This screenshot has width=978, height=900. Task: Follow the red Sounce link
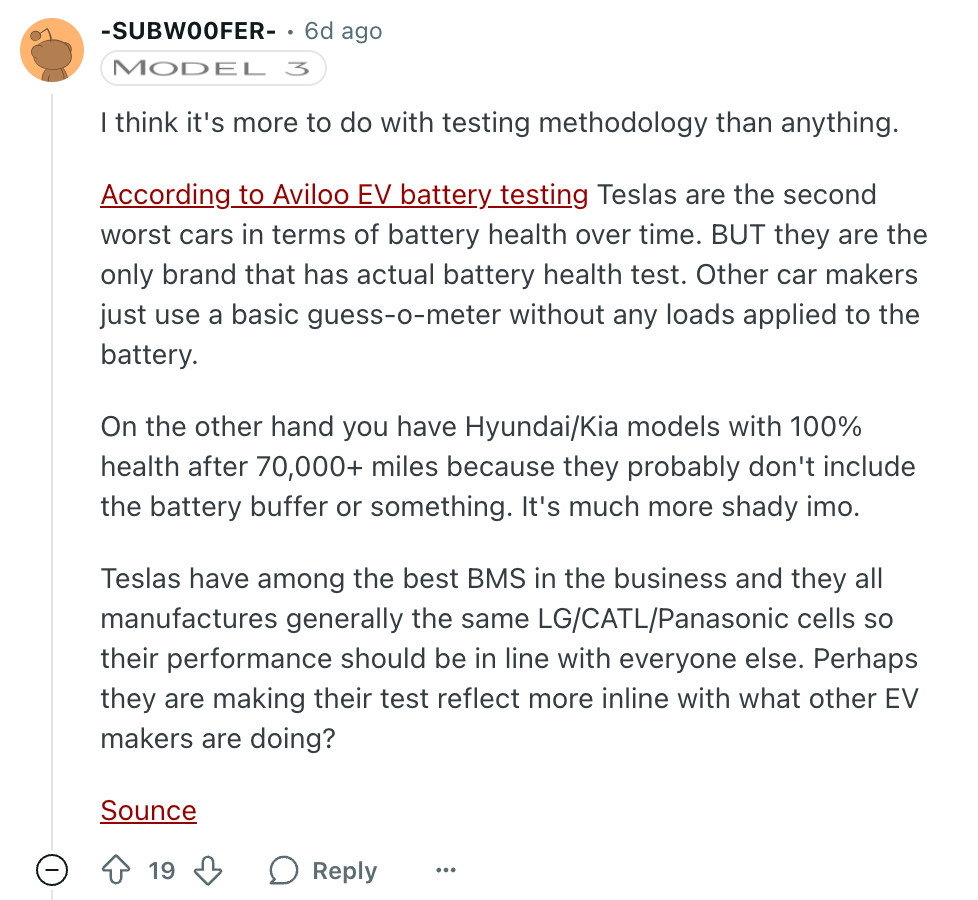(148, 810)
